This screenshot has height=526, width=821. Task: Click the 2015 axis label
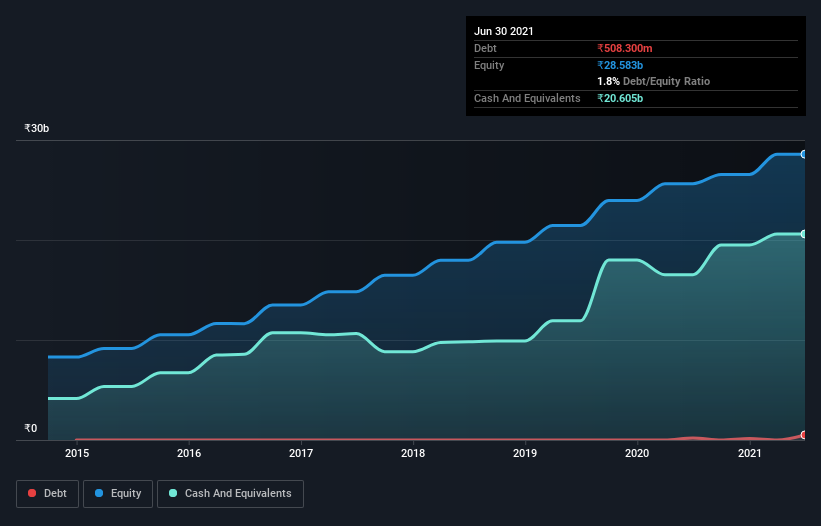77,453
